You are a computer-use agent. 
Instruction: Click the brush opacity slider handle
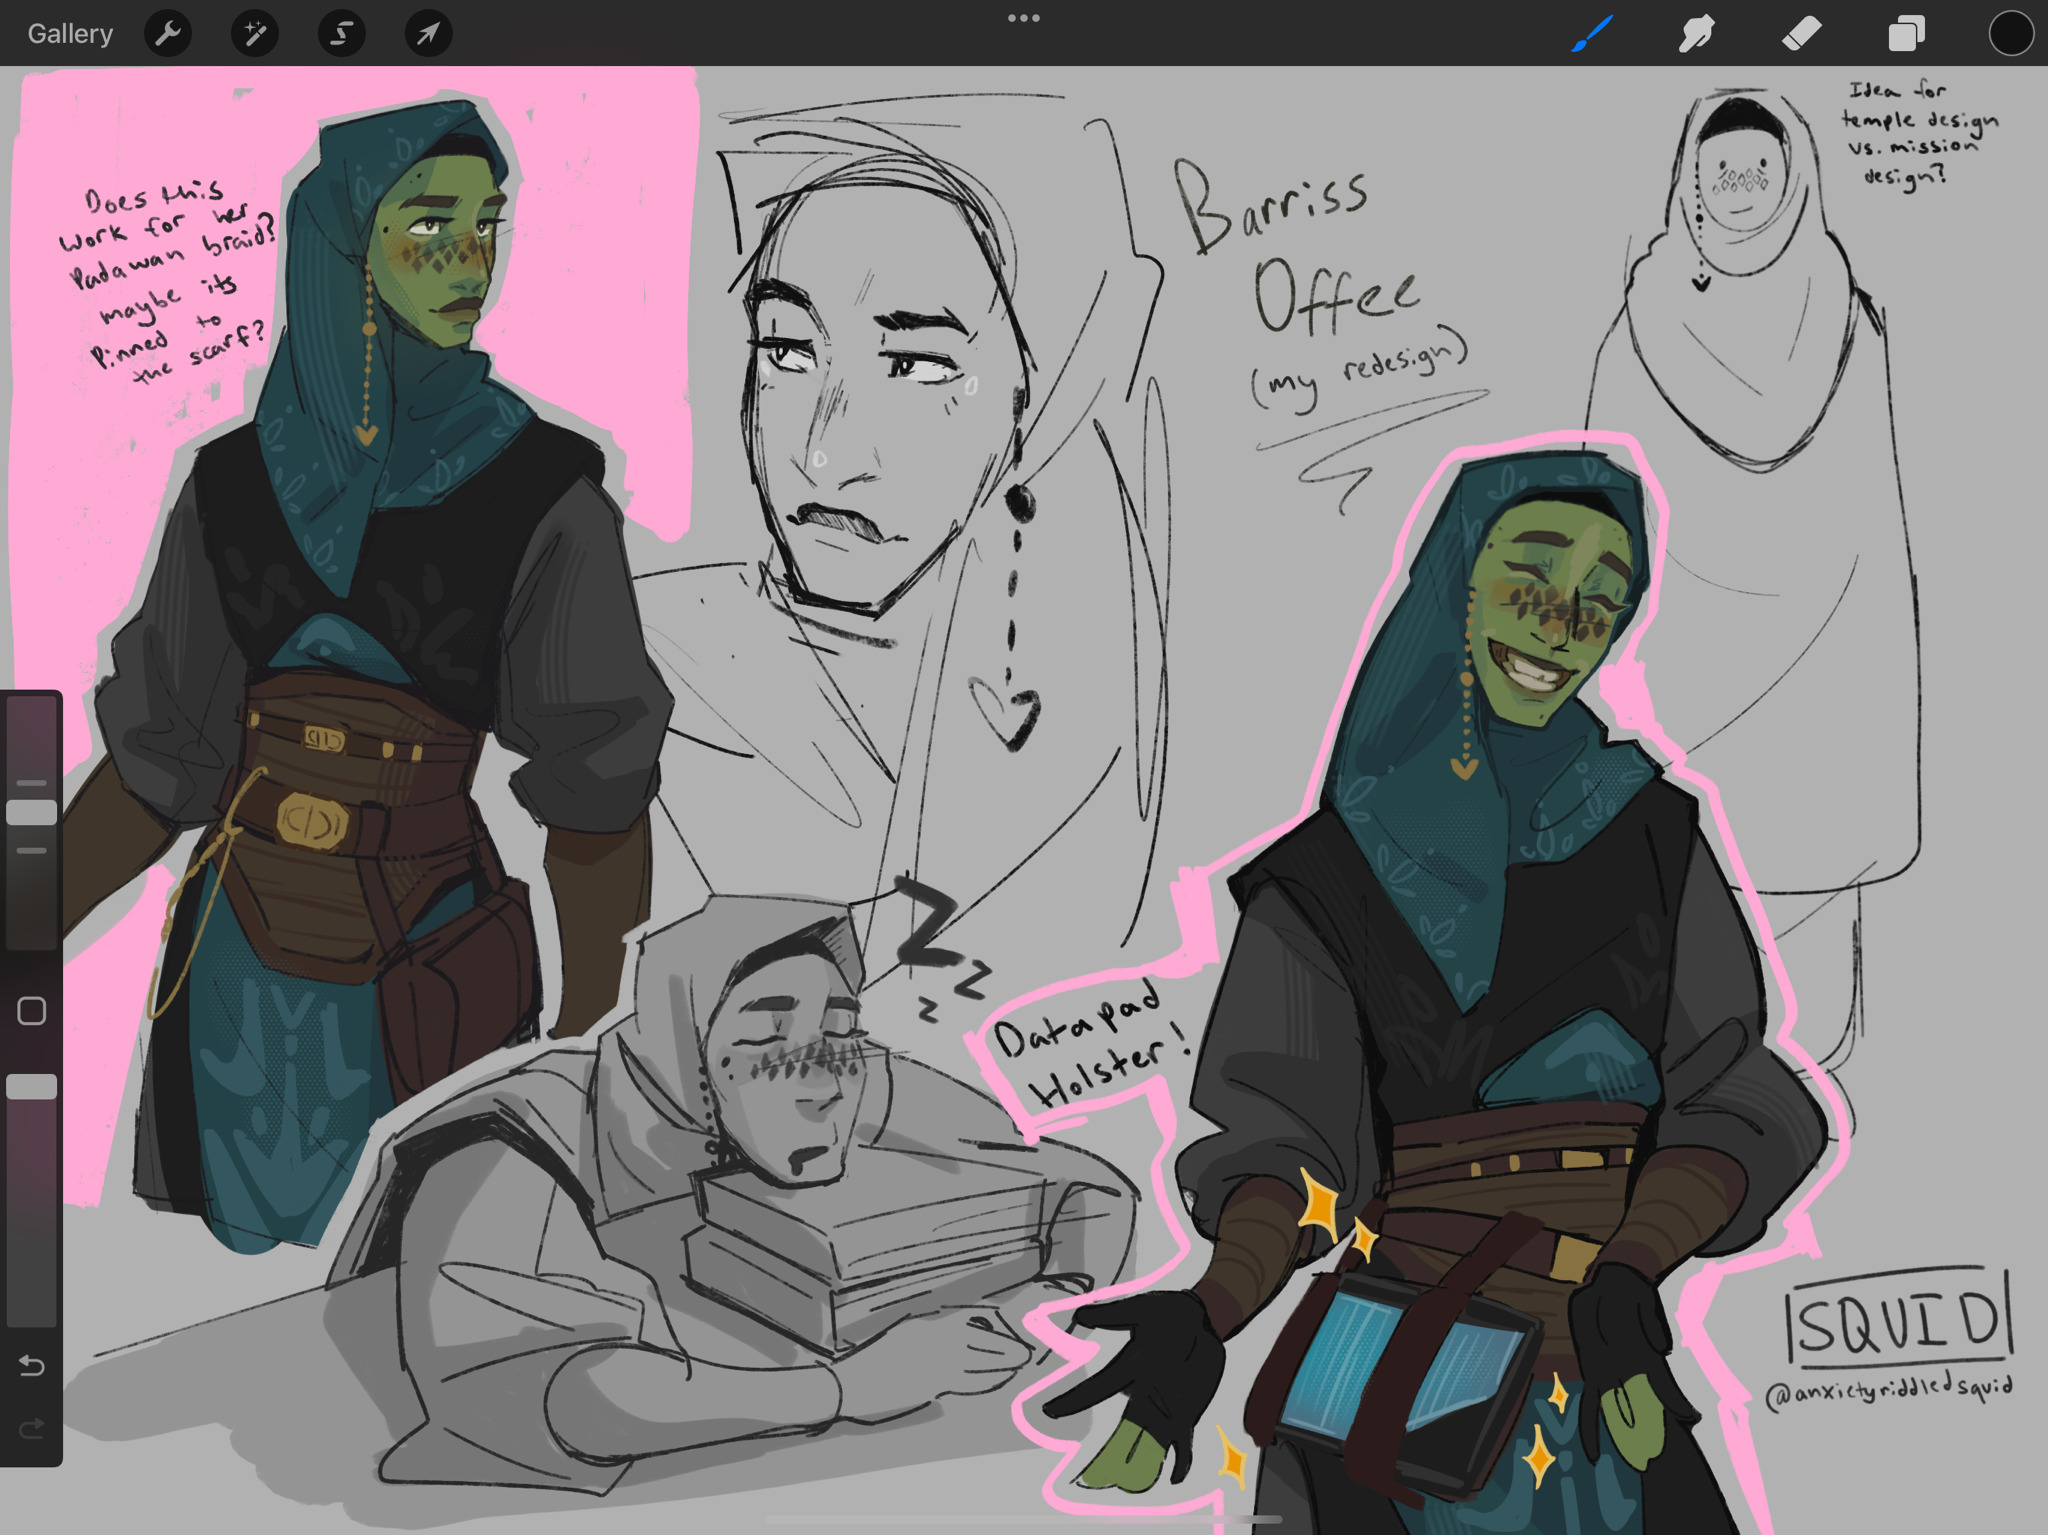point(32,1087)
